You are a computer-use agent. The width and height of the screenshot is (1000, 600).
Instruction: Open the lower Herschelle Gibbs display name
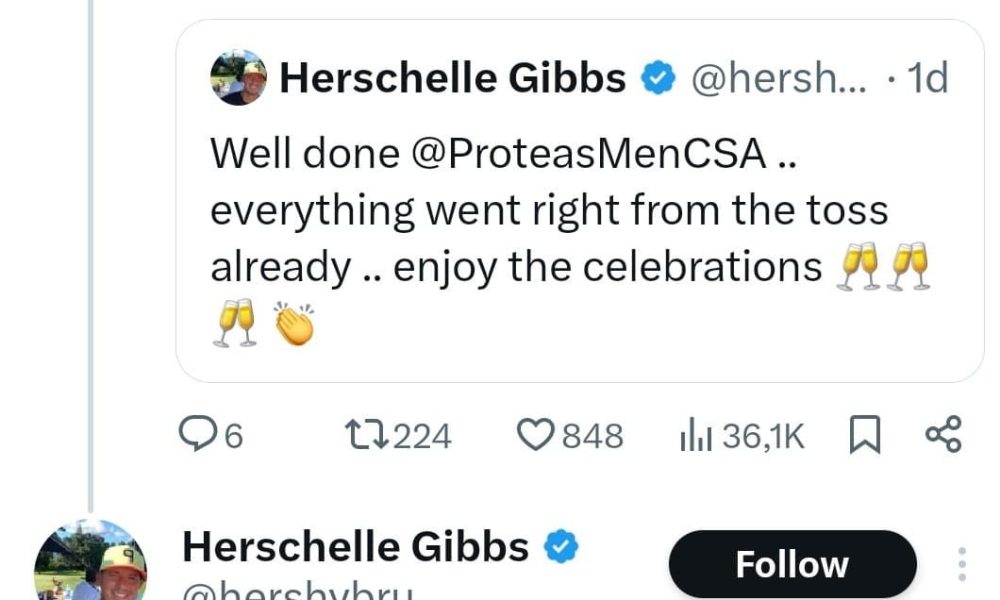pos(356,546)
